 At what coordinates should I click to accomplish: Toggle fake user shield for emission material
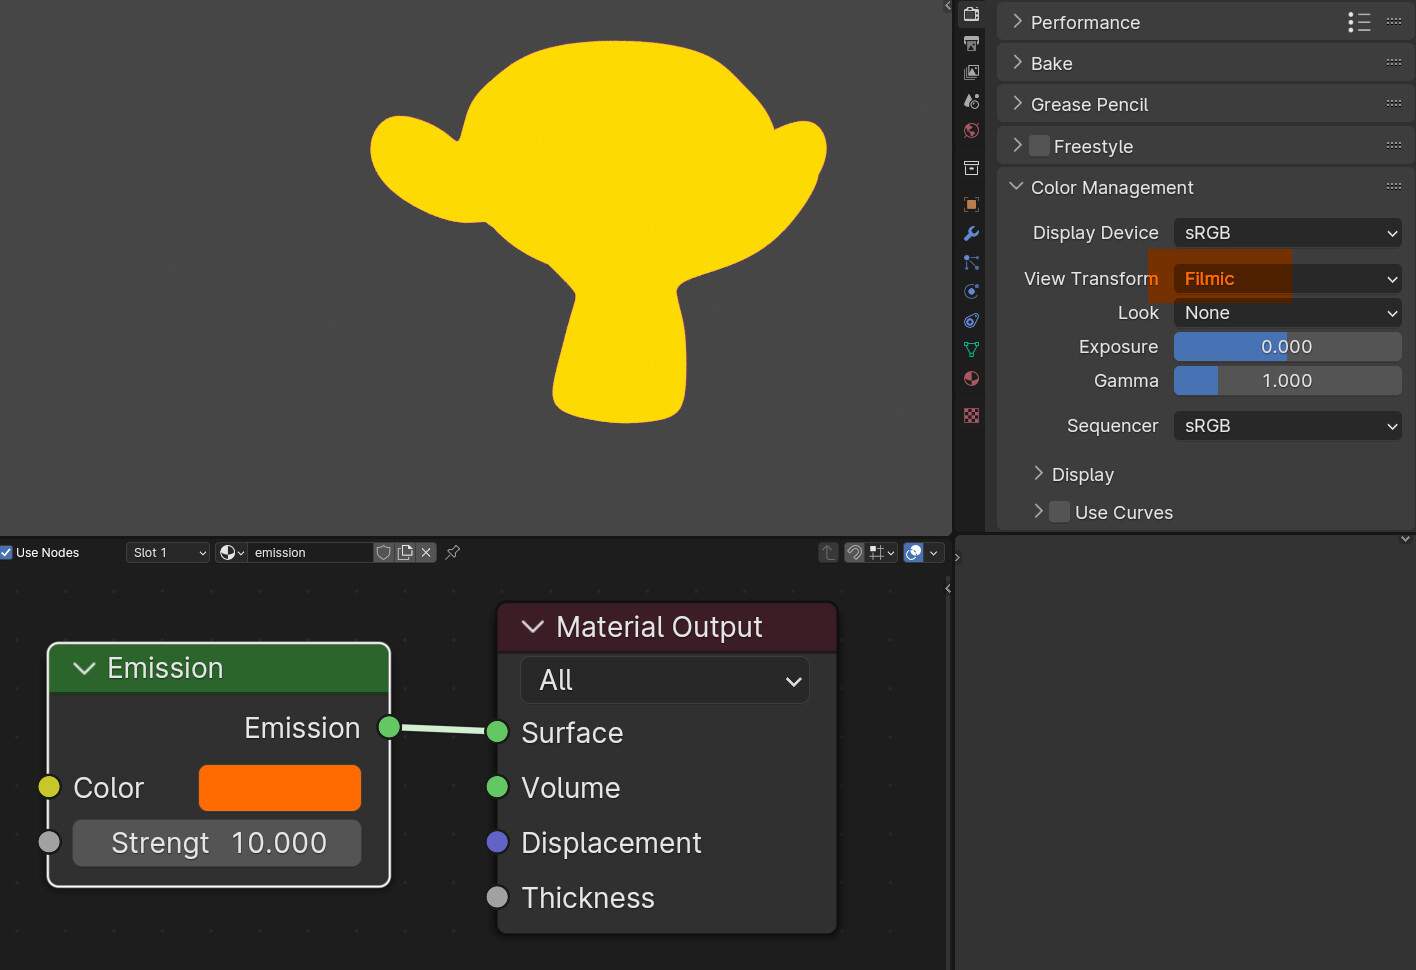click(383, 552)
